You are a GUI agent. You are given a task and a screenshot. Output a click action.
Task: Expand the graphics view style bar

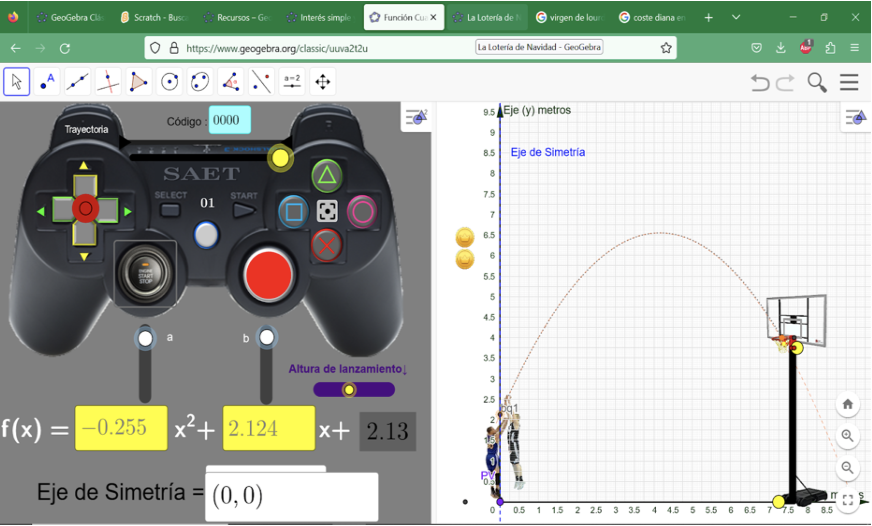click(855, 117)
